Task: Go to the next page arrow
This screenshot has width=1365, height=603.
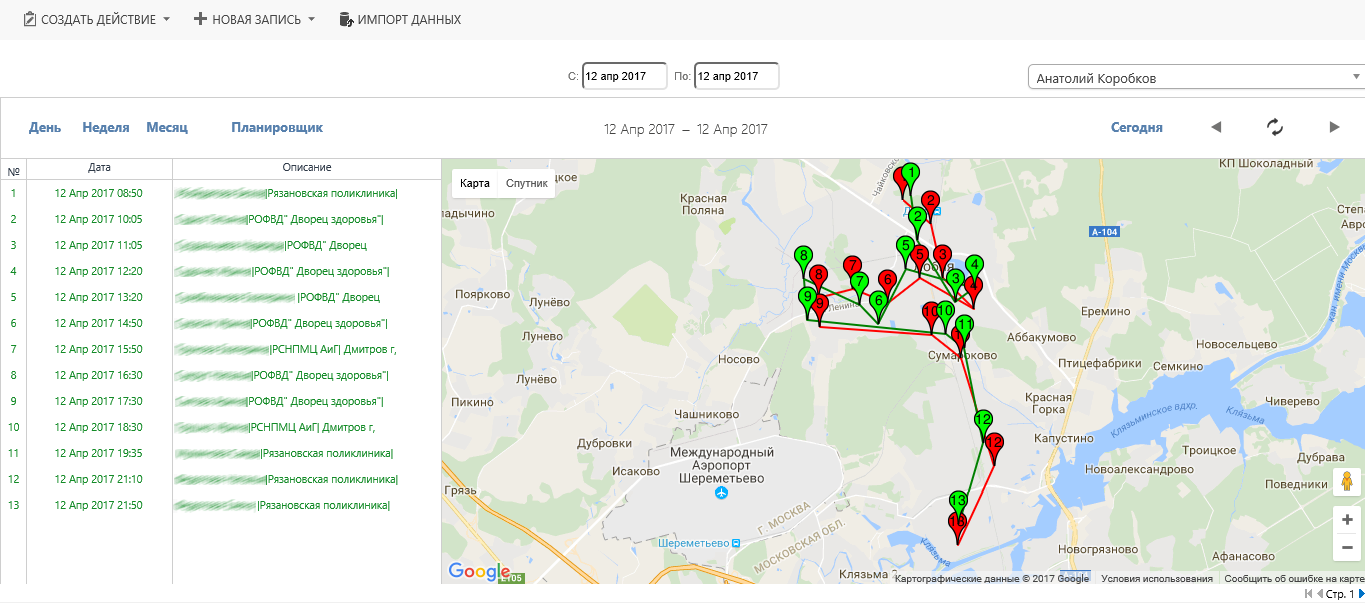Action: pyautogui.click(x=1361, y=594)
